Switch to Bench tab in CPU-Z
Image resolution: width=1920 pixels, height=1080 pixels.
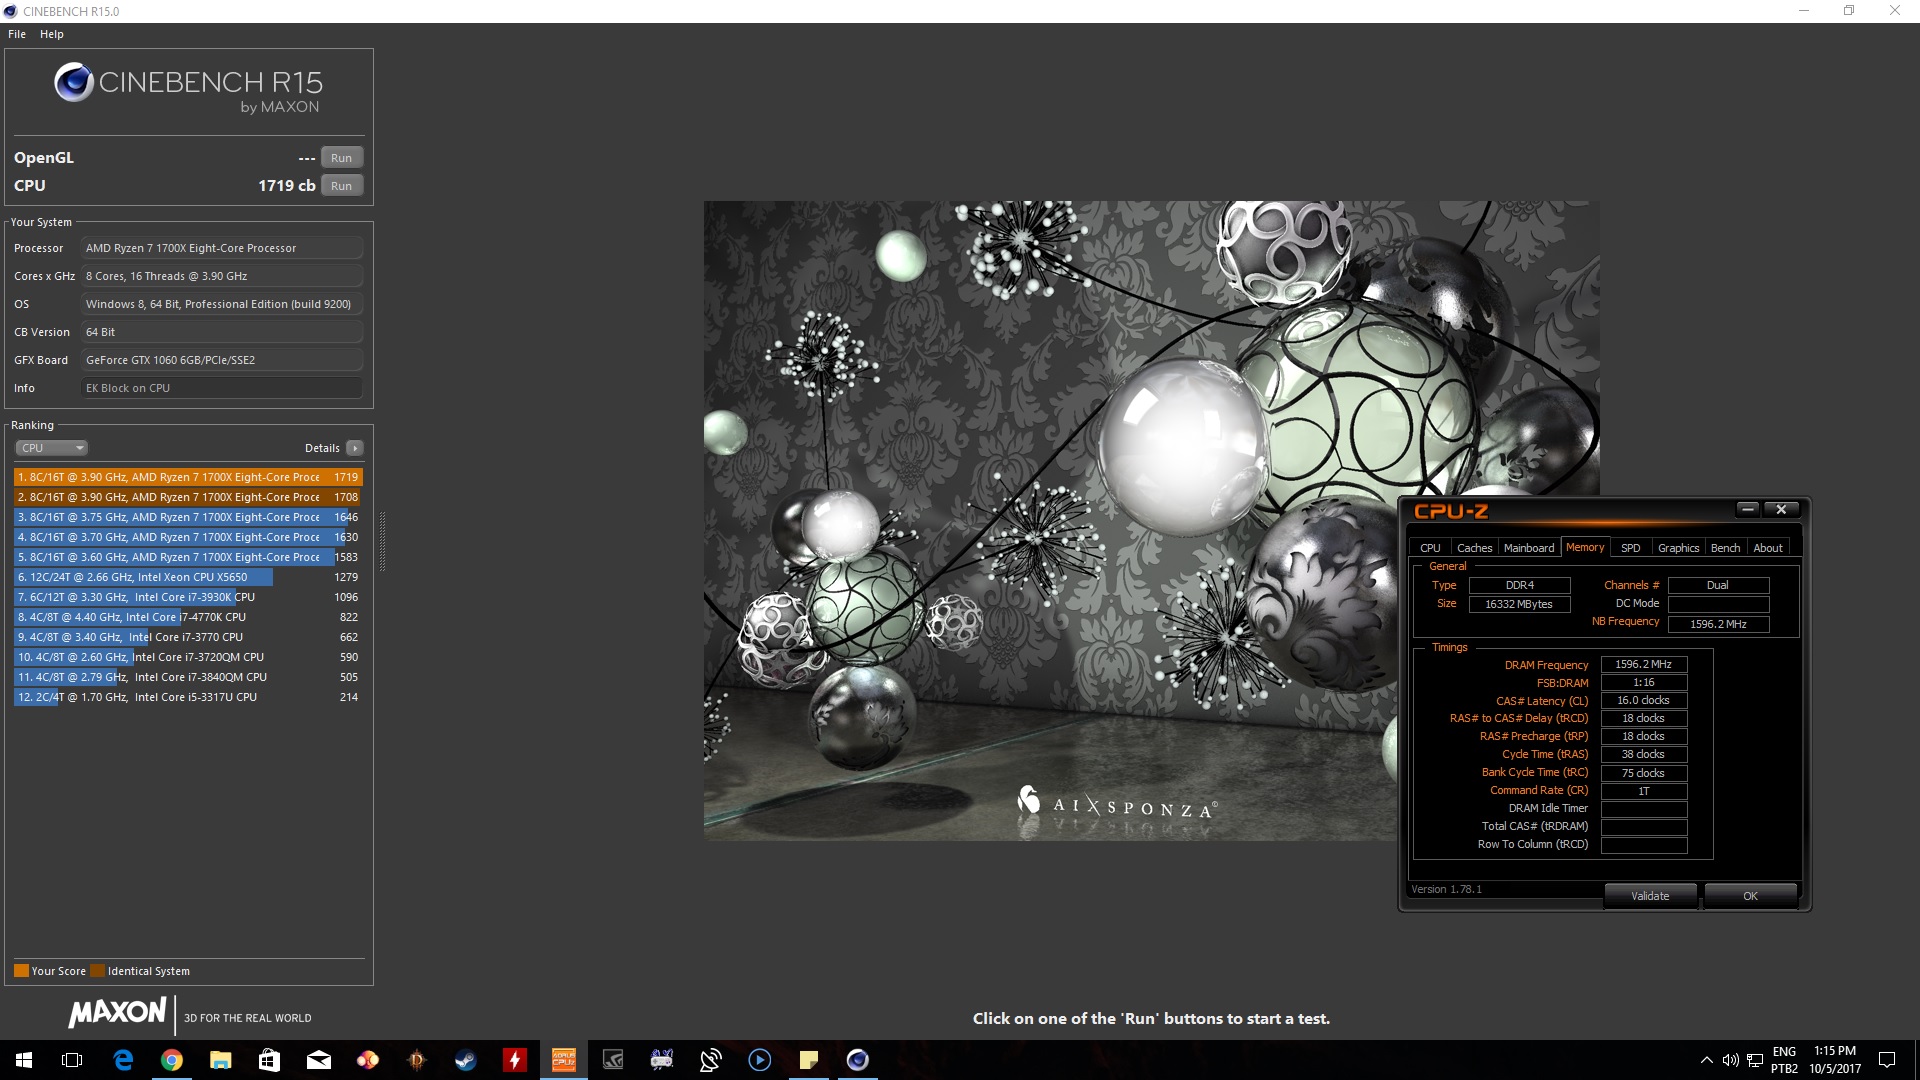(1725, 548)
